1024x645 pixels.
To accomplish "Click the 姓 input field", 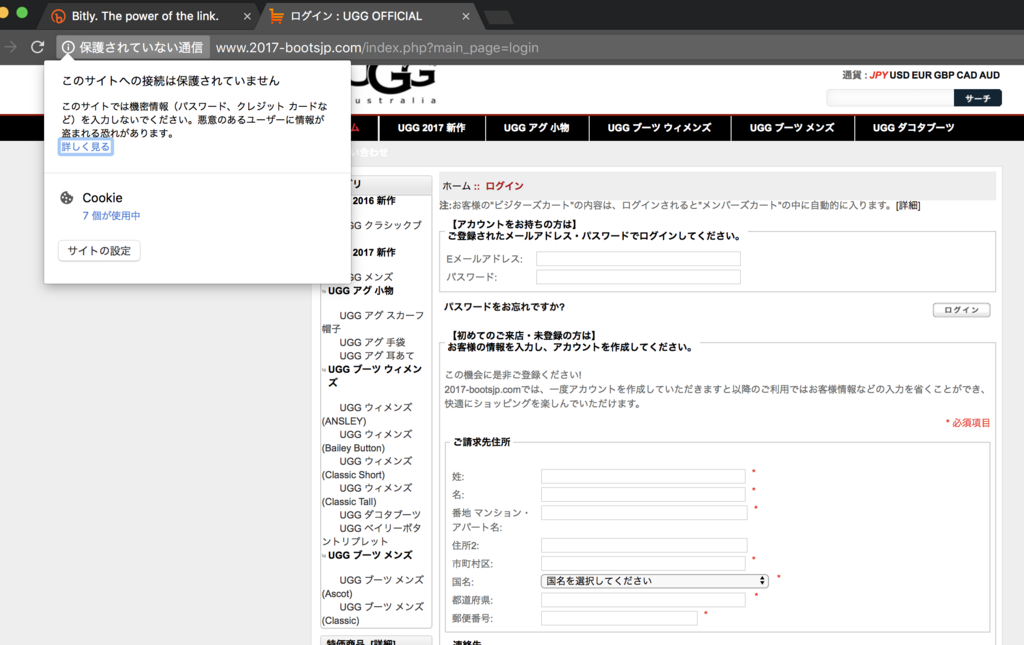I will pyautogui.click(x=643, y=476).
